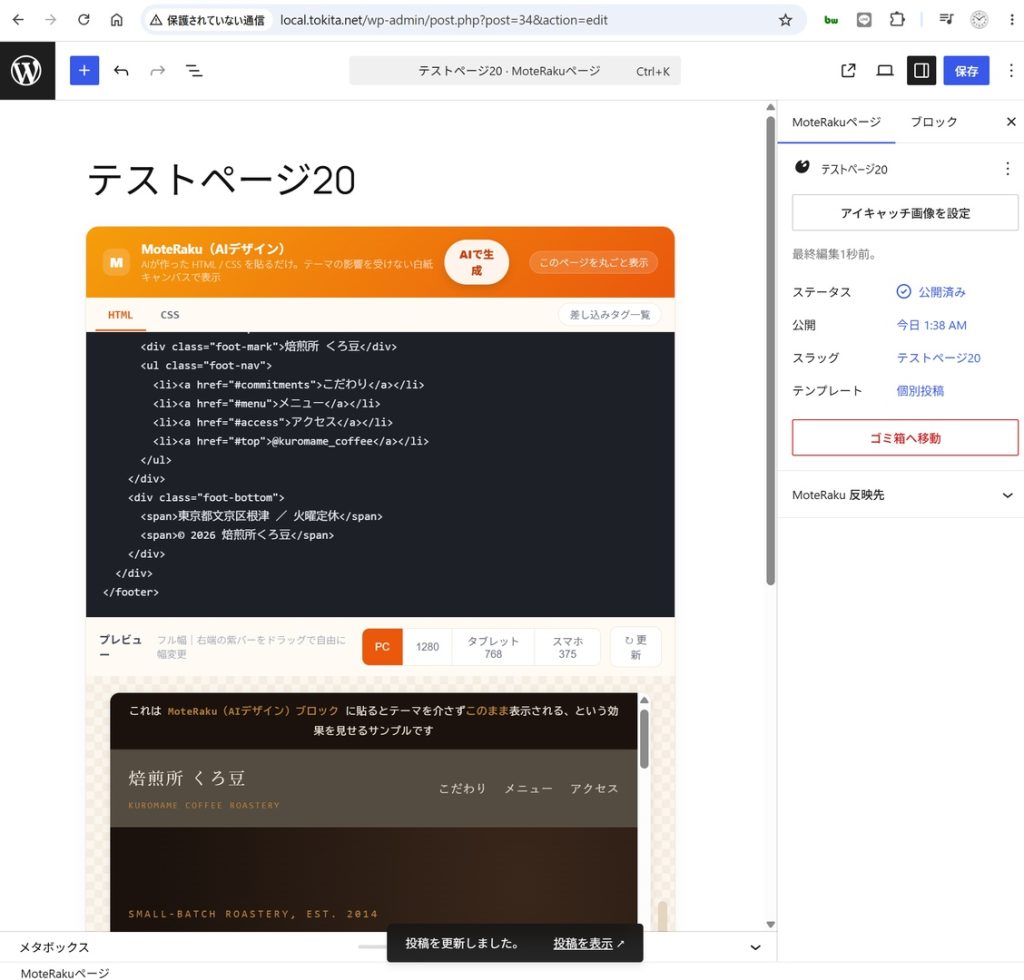This screenshot has width=1024, height=980.
Task: Click the アクセス preview nav link
Action: (x=594, y=789)
